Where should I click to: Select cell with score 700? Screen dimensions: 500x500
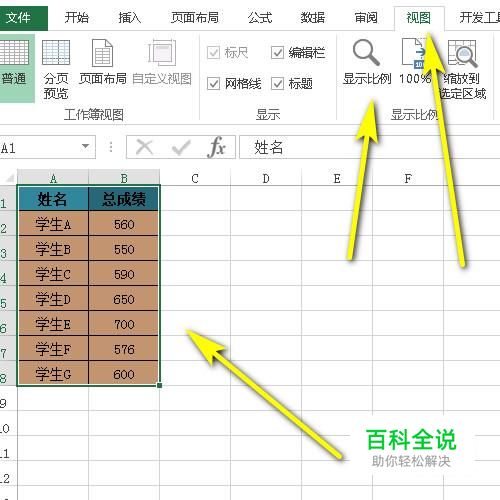click(x=124, y=324)
